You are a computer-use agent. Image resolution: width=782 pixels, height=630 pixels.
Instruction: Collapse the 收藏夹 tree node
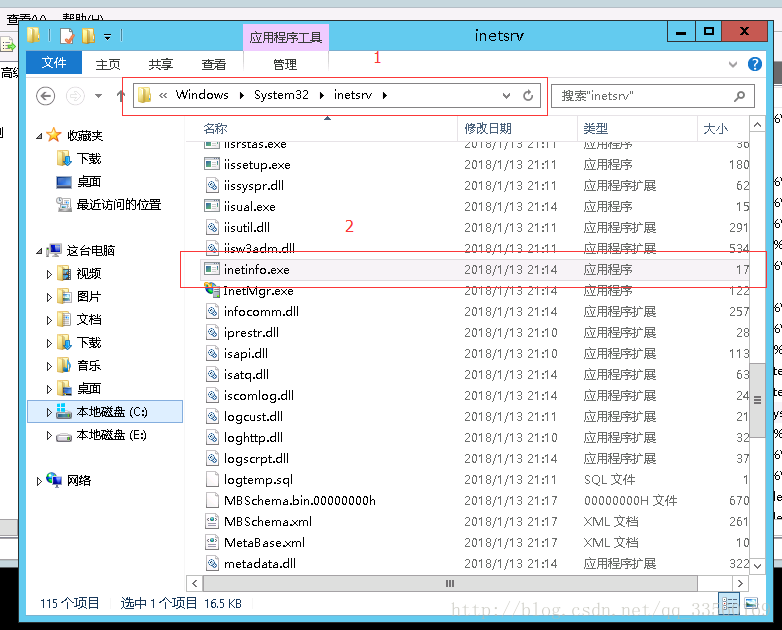[39, 136]
